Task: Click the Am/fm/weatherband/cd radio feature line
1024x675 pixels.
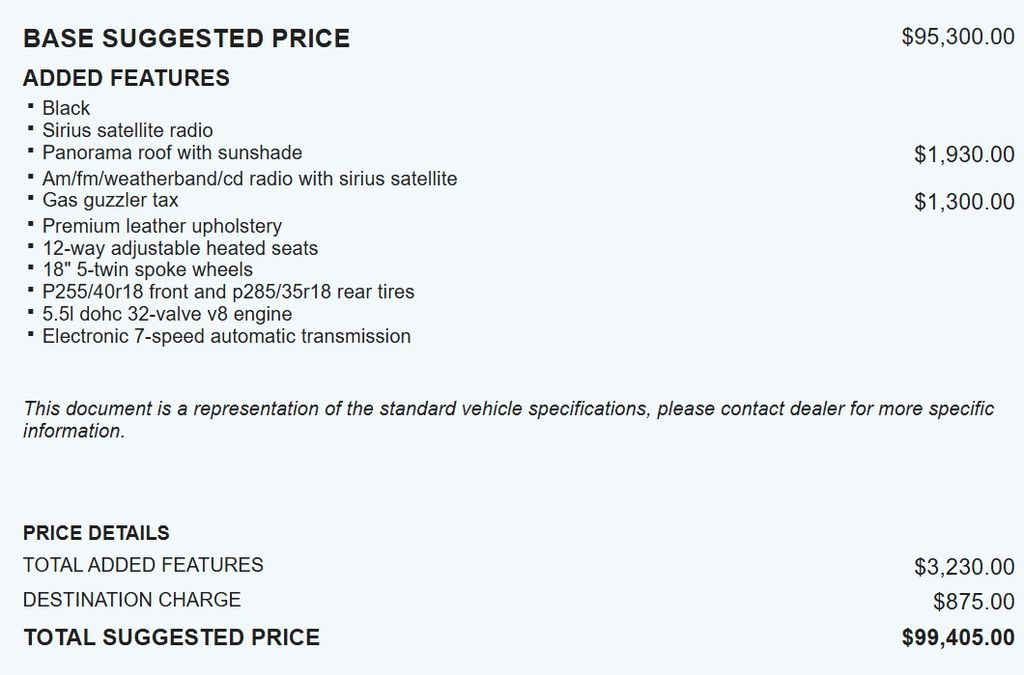Action: (249, 179)
